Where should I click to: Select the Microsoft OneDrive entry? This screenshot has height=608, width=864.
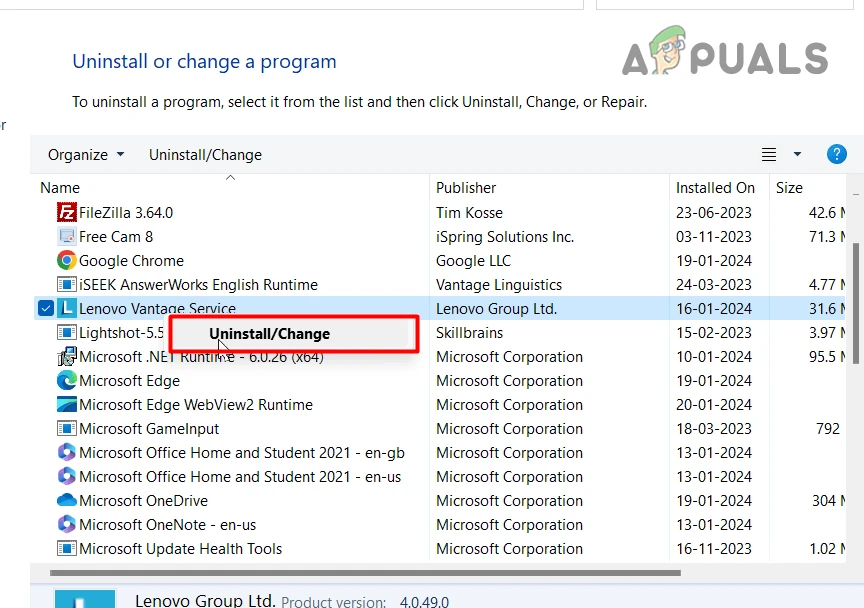pos(143,501)
